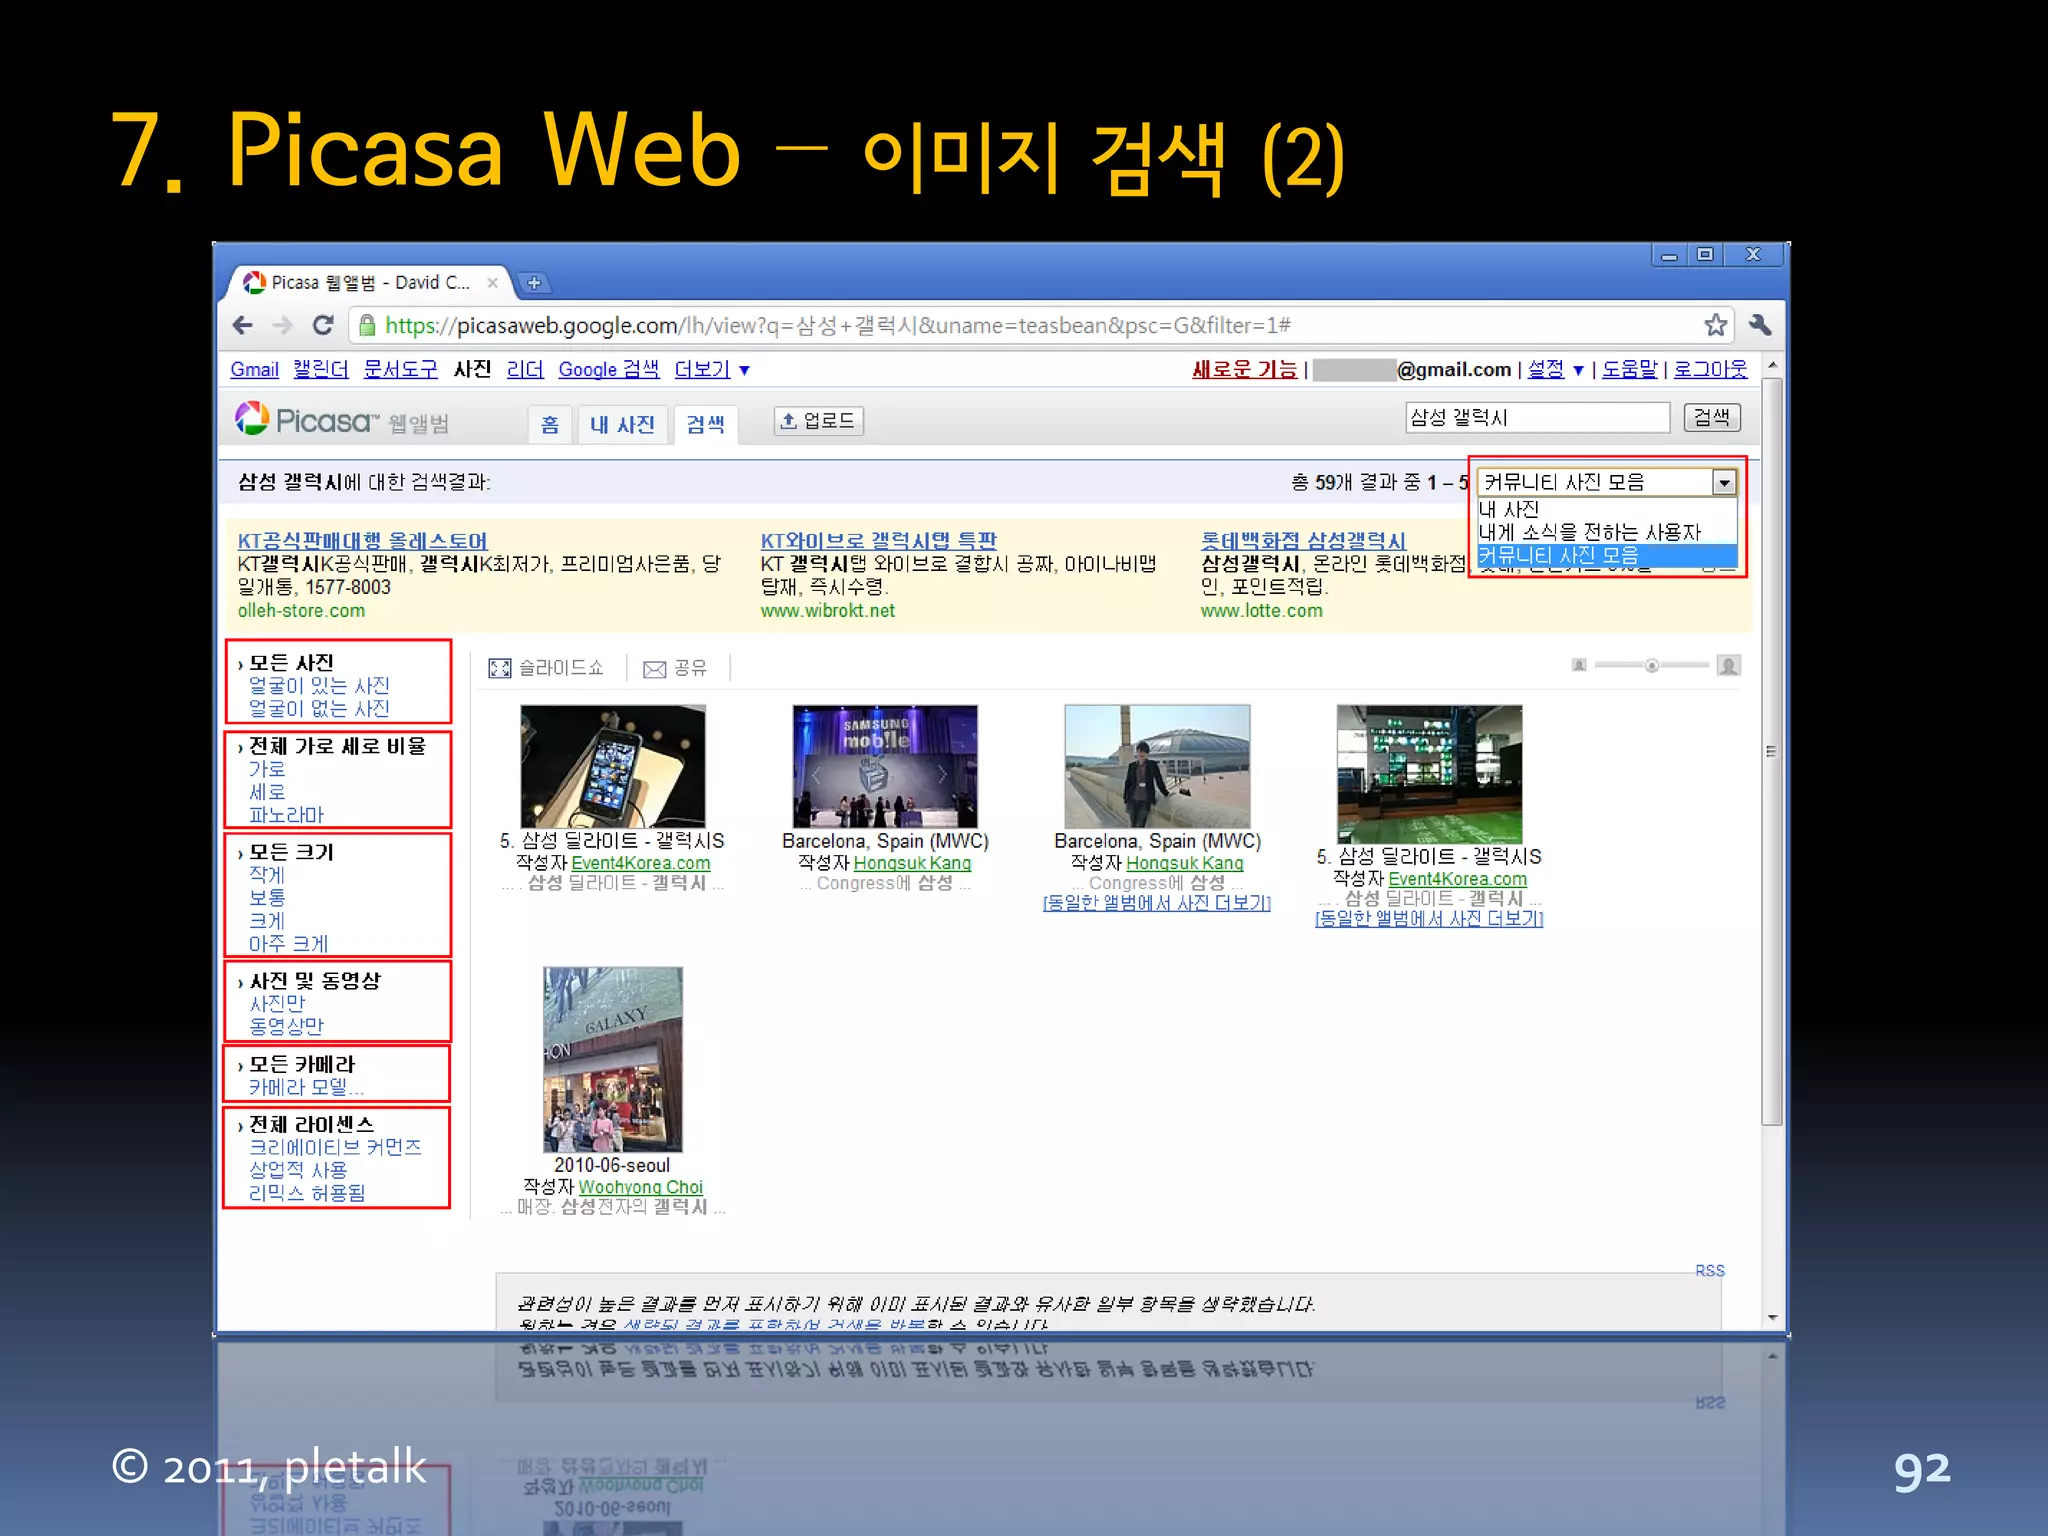This screenshot has height=1536, width=2048.
Task: Open 카메라 모델... filter
Action: pos(306,1087)
